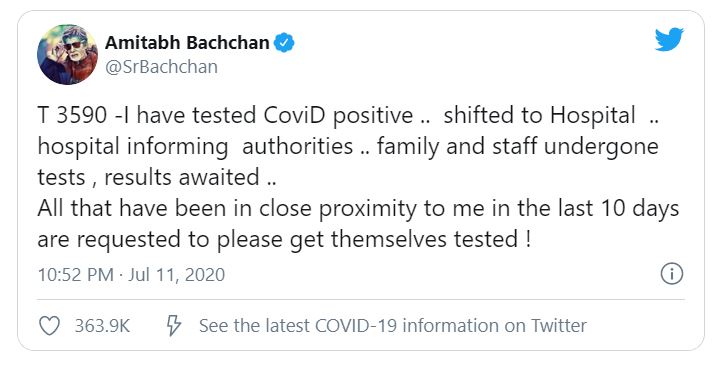
Task: Click the Twitter bird logo
Action: pos(669,40)
